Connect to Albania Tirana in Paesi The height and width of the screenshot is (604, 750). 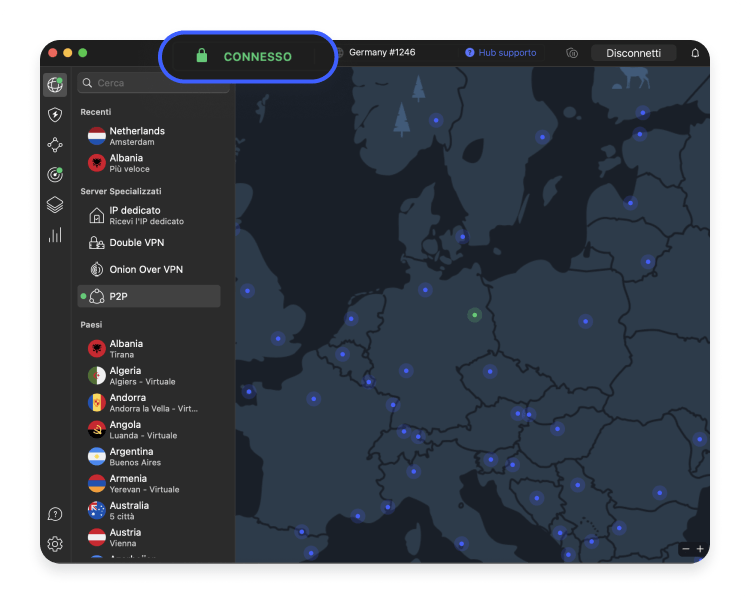pyautogui.click(x=149, y=349)
